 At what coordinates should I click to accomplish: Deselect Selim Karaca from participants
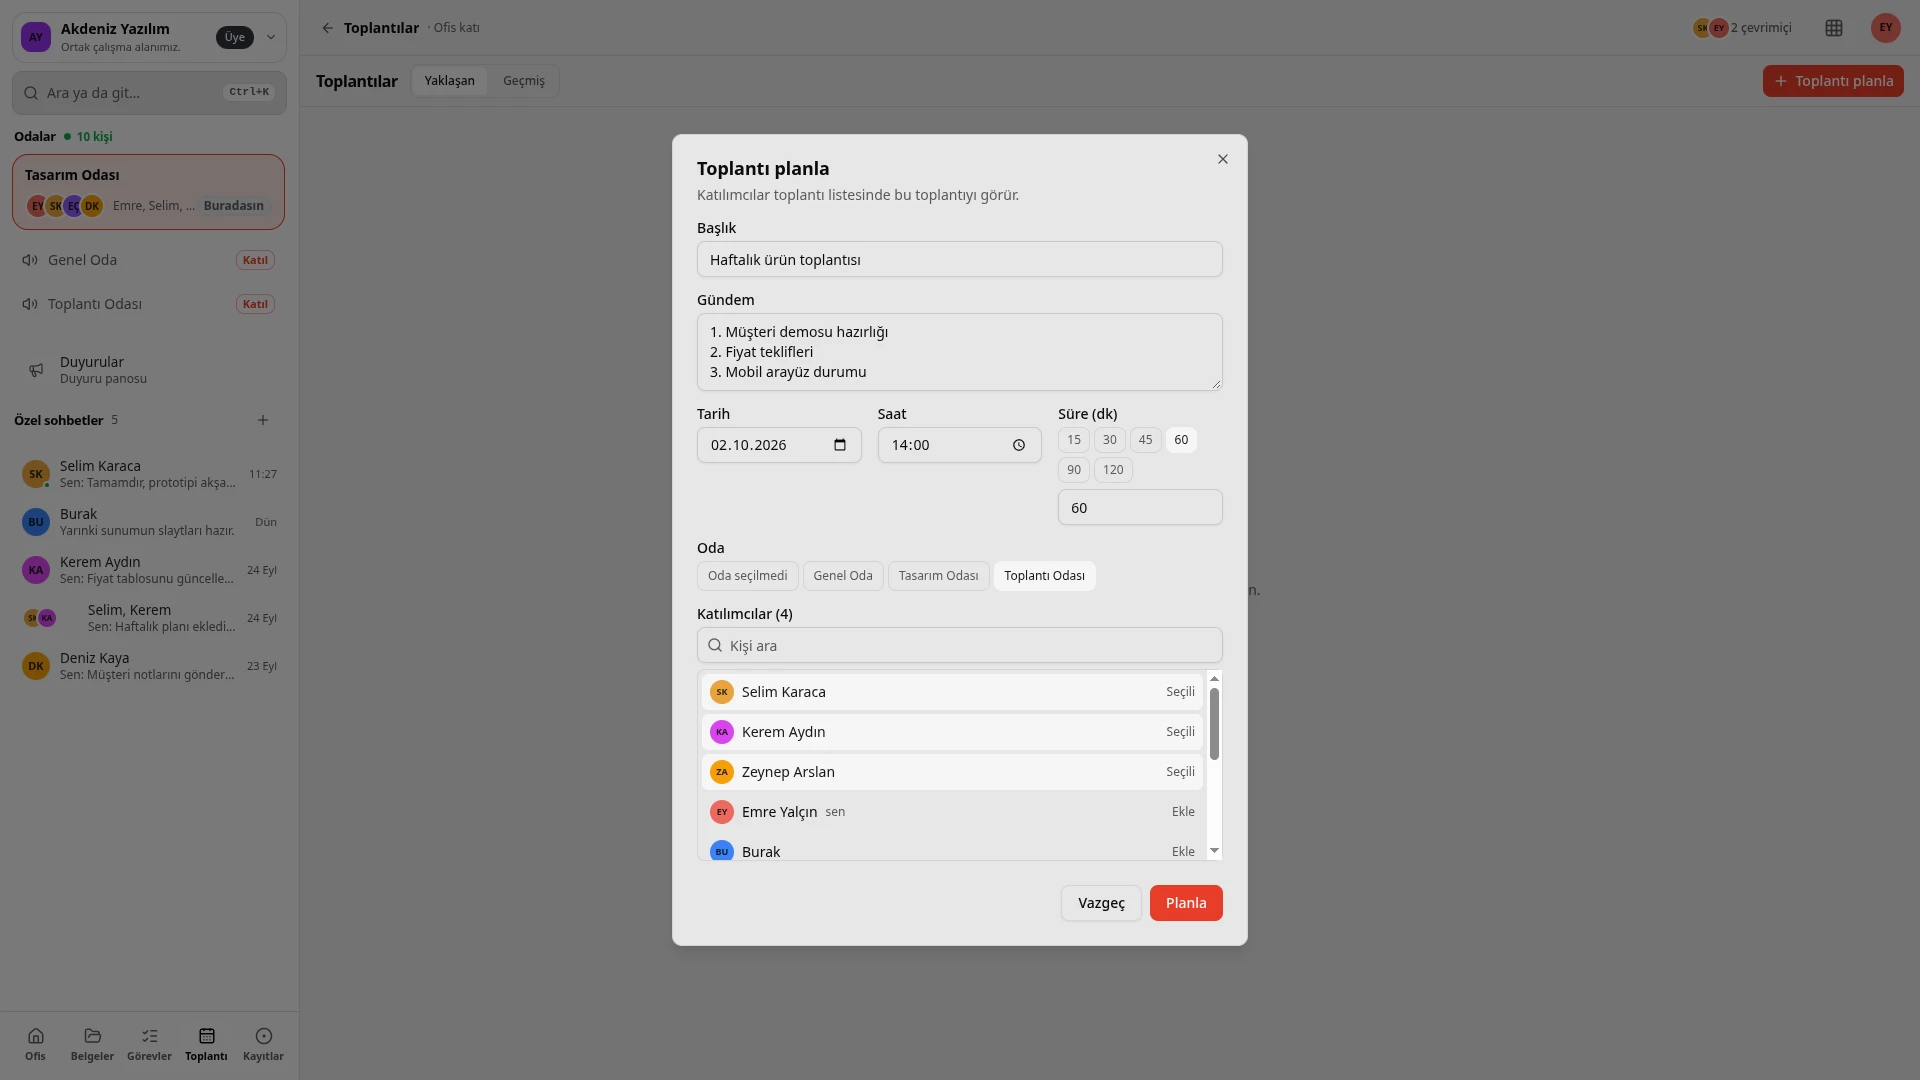tap(952, 692)
